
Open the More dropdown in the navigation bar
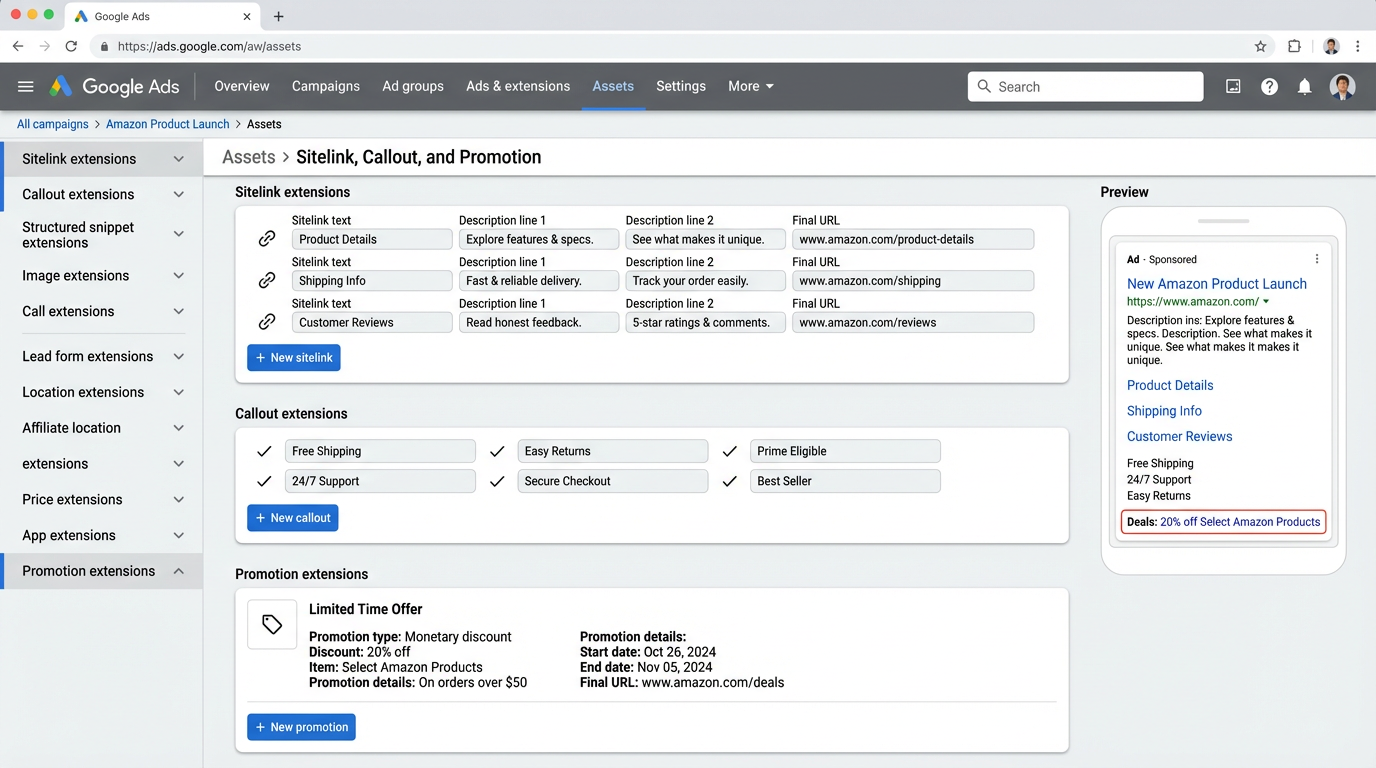750,86
